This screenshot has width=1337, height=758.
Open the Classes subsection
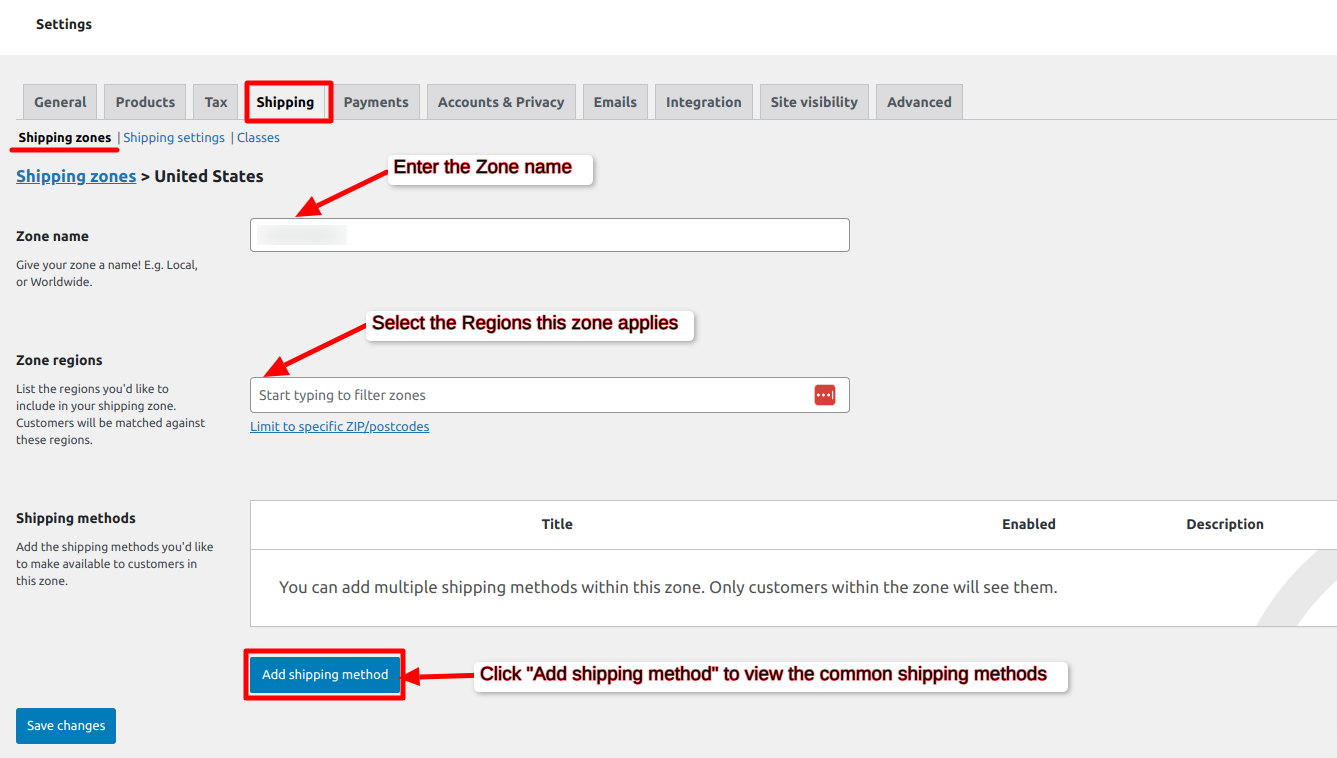pos(258,137)
